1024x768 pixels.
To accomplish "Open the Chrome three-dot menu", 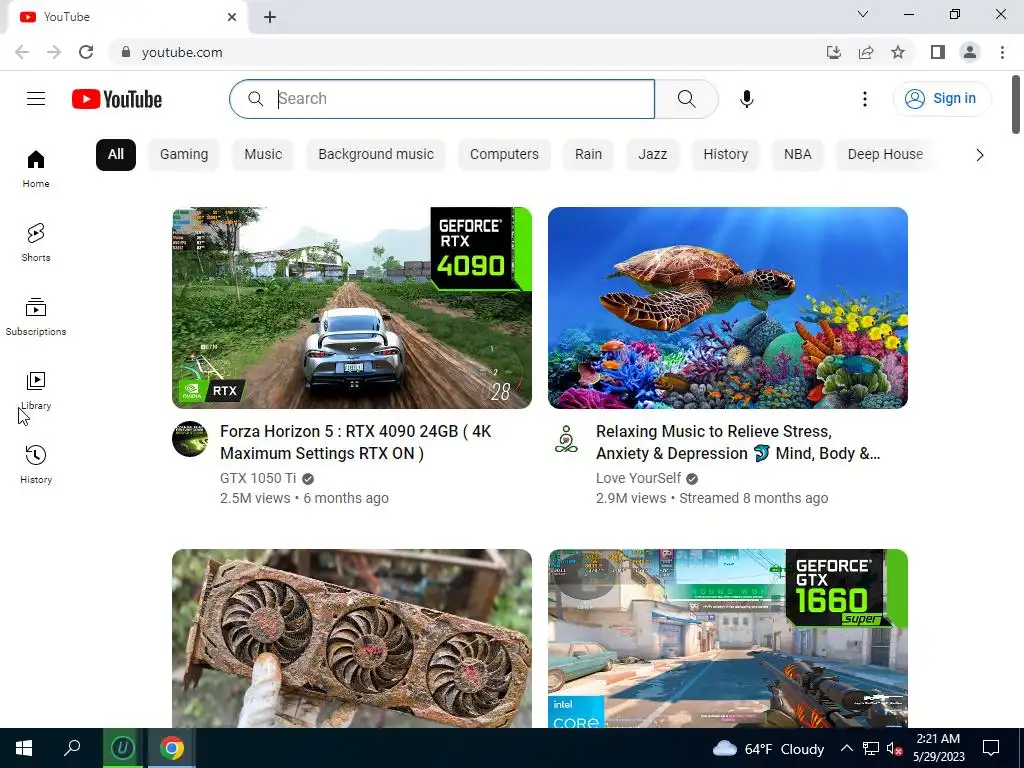I will click(x=1002, y=52).
